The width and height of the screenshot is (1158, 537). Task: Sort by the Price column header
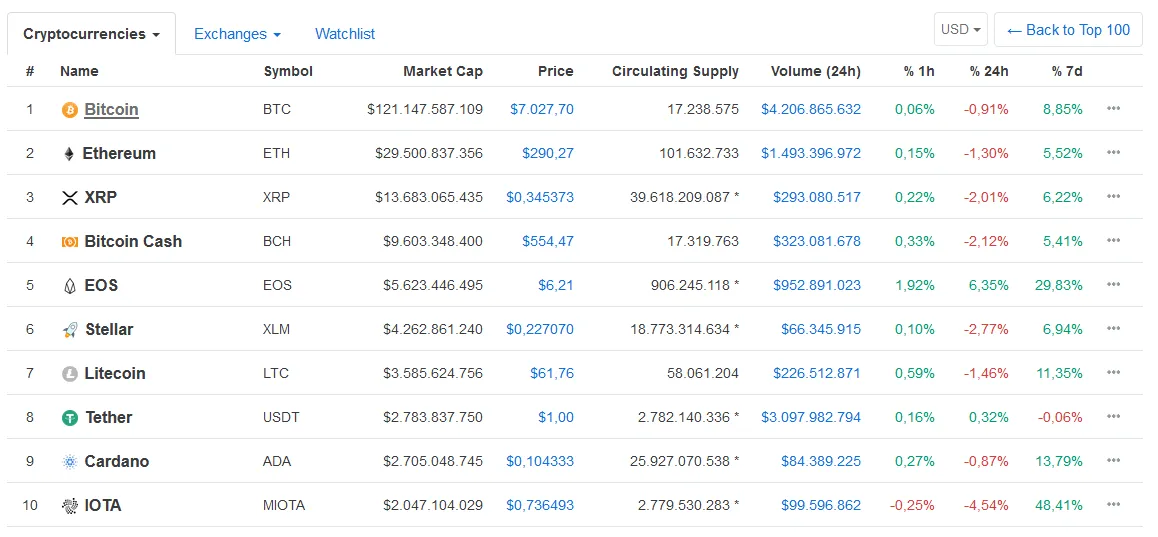coord(555,72)
